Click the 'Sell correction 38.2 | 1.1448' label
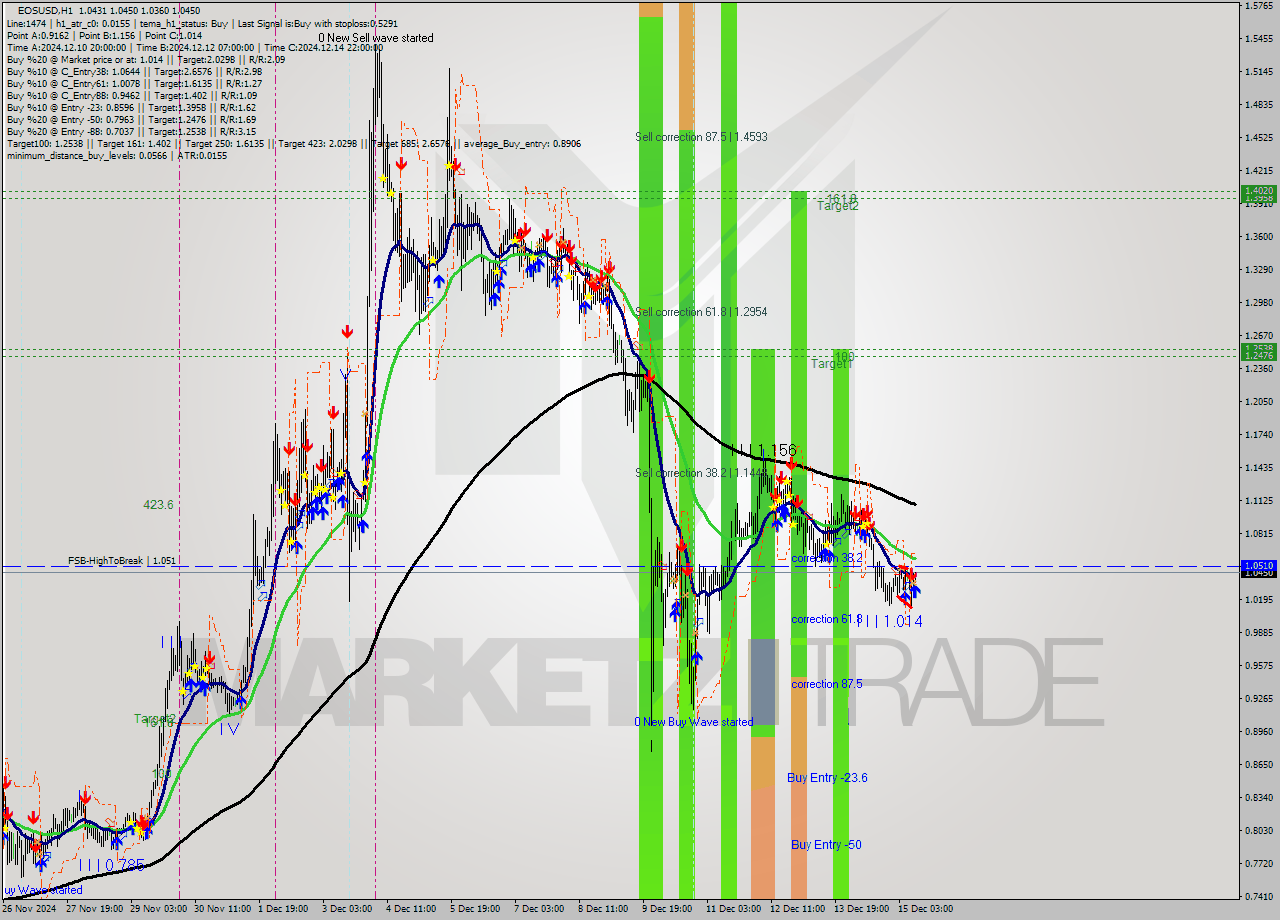This screenshot has height=920, width=1280. (701, 473)
